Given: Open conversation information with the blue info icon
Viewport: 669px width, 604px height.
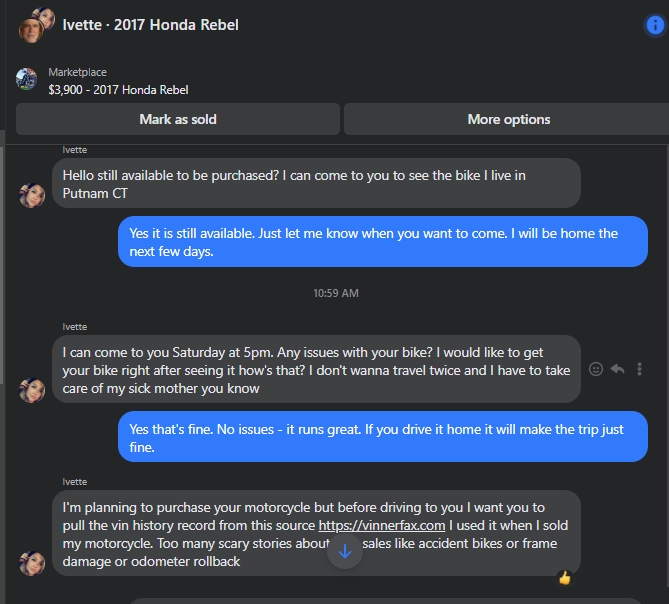Looking at the screenshot, I should coord(654,25).
